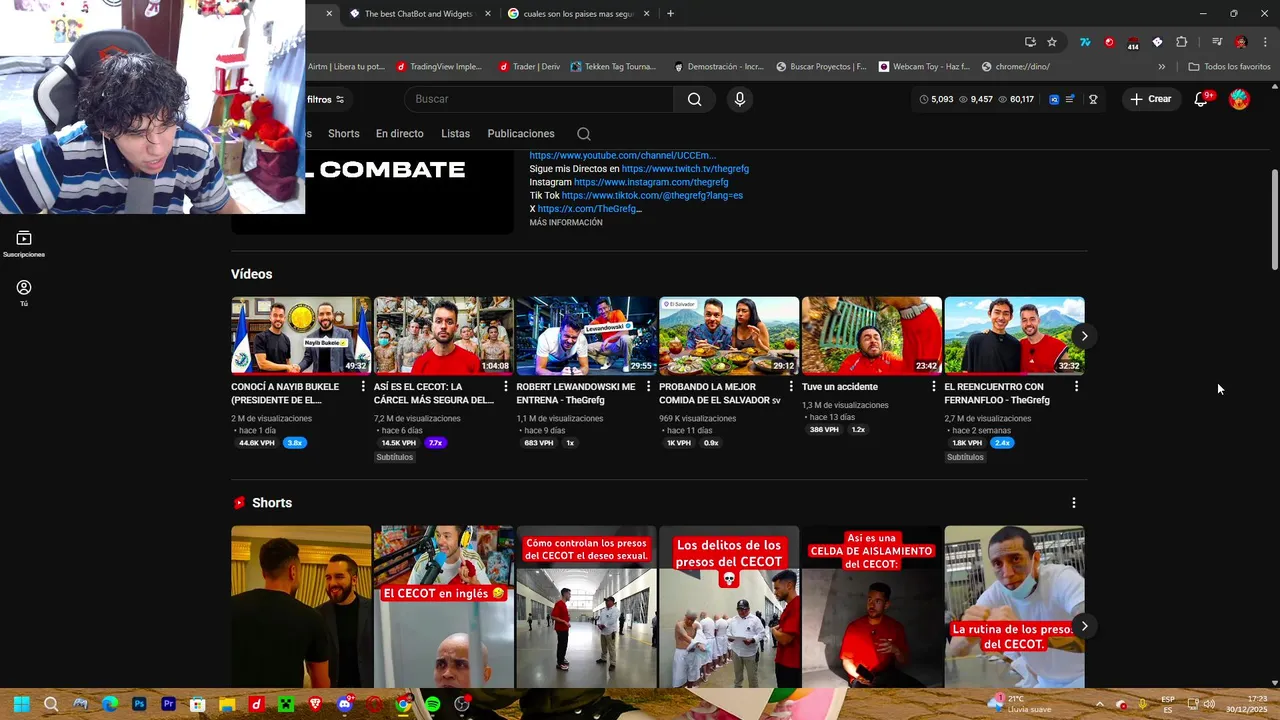Open options for ROBERT LEWANDOWSKI video
This screenshot has width=1280, height=720.
(648, 386)
